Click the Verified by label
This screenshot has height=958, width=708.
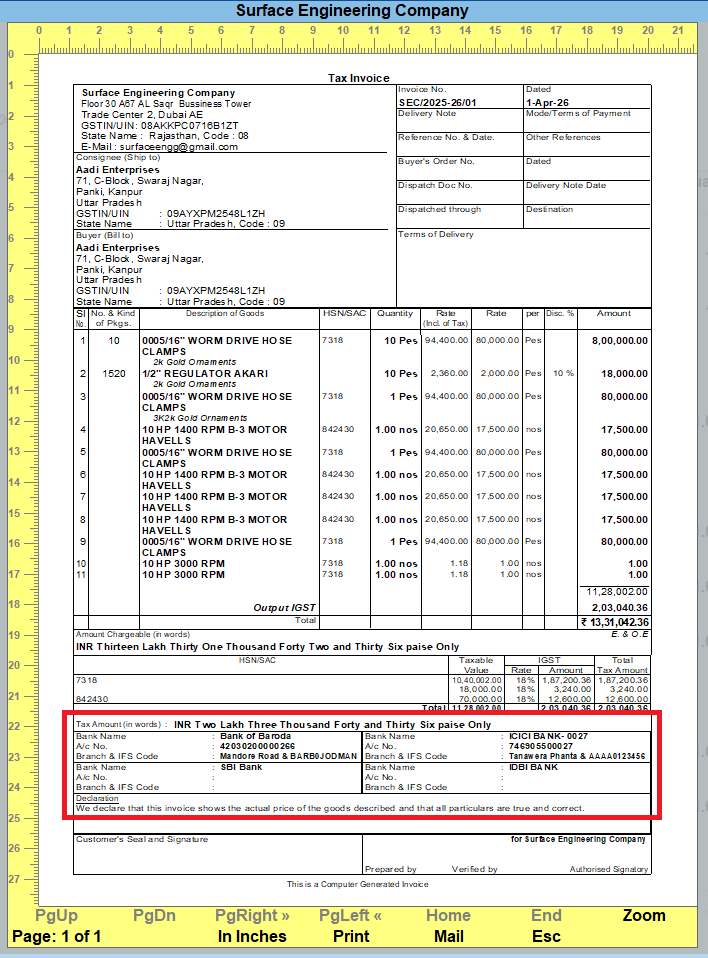click(474, 869)
